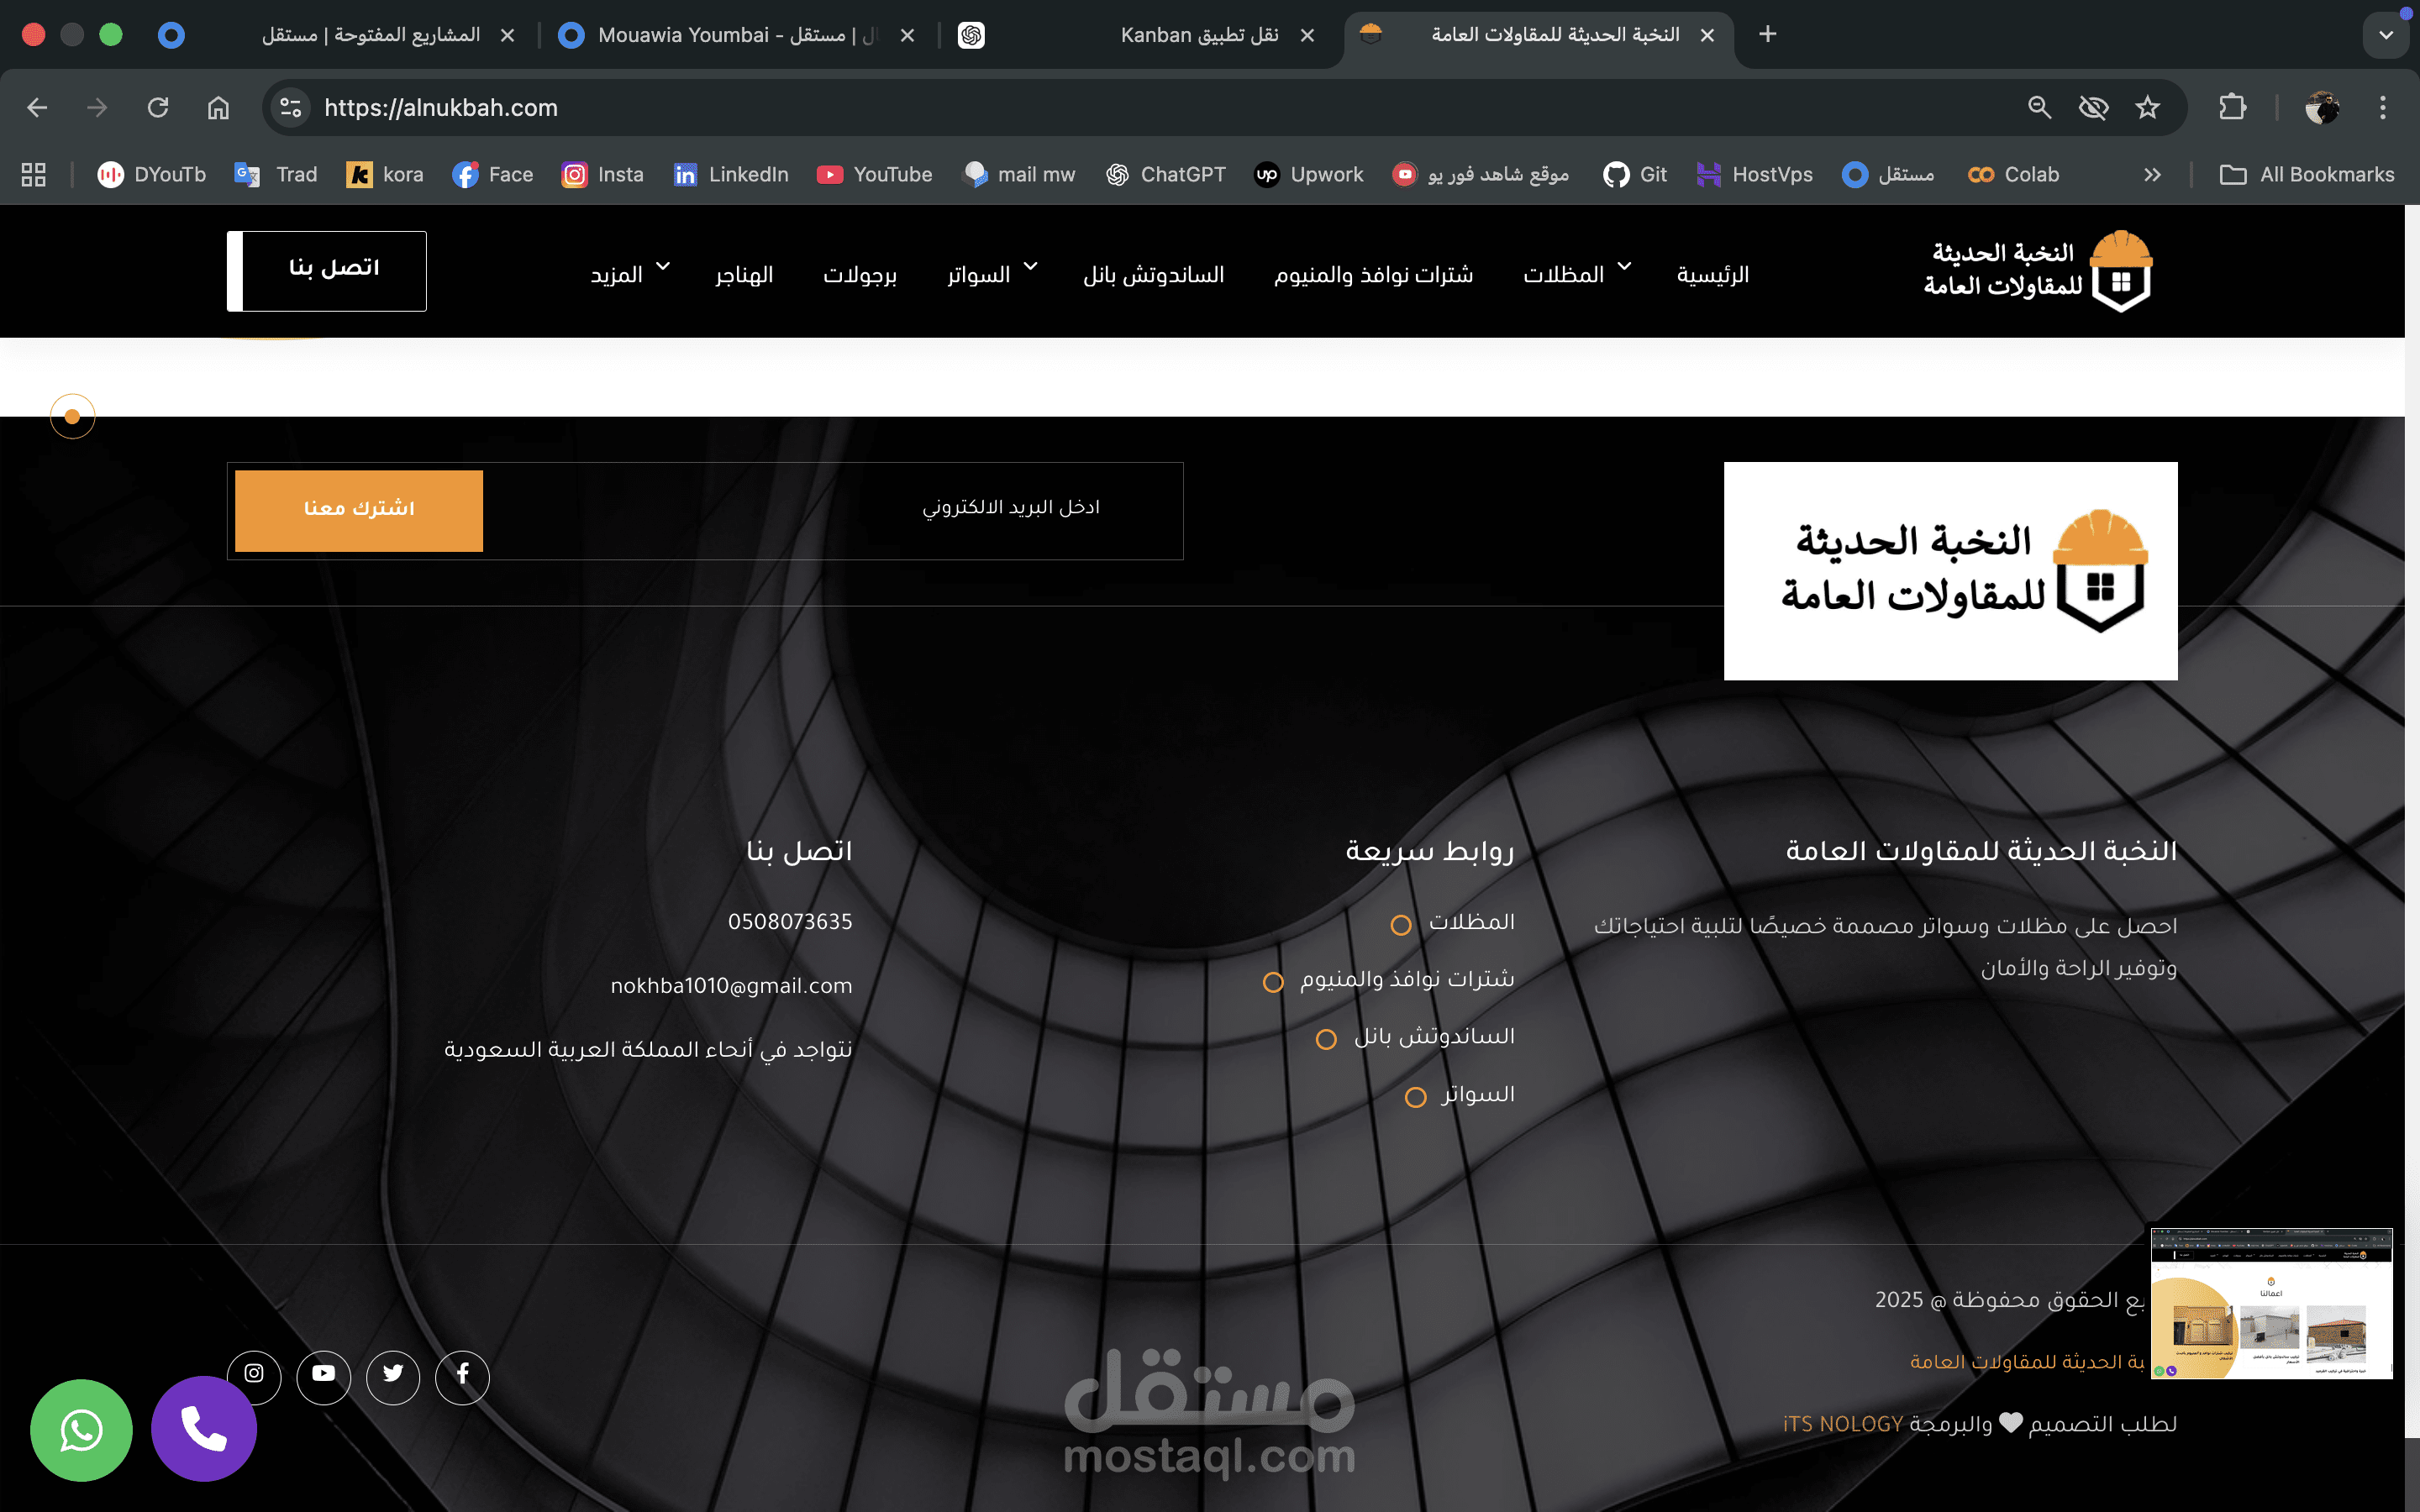Click the green WhatsApp chat button
Image resolution: width=2420 pixels, height=1512 pixels.
81,1430
